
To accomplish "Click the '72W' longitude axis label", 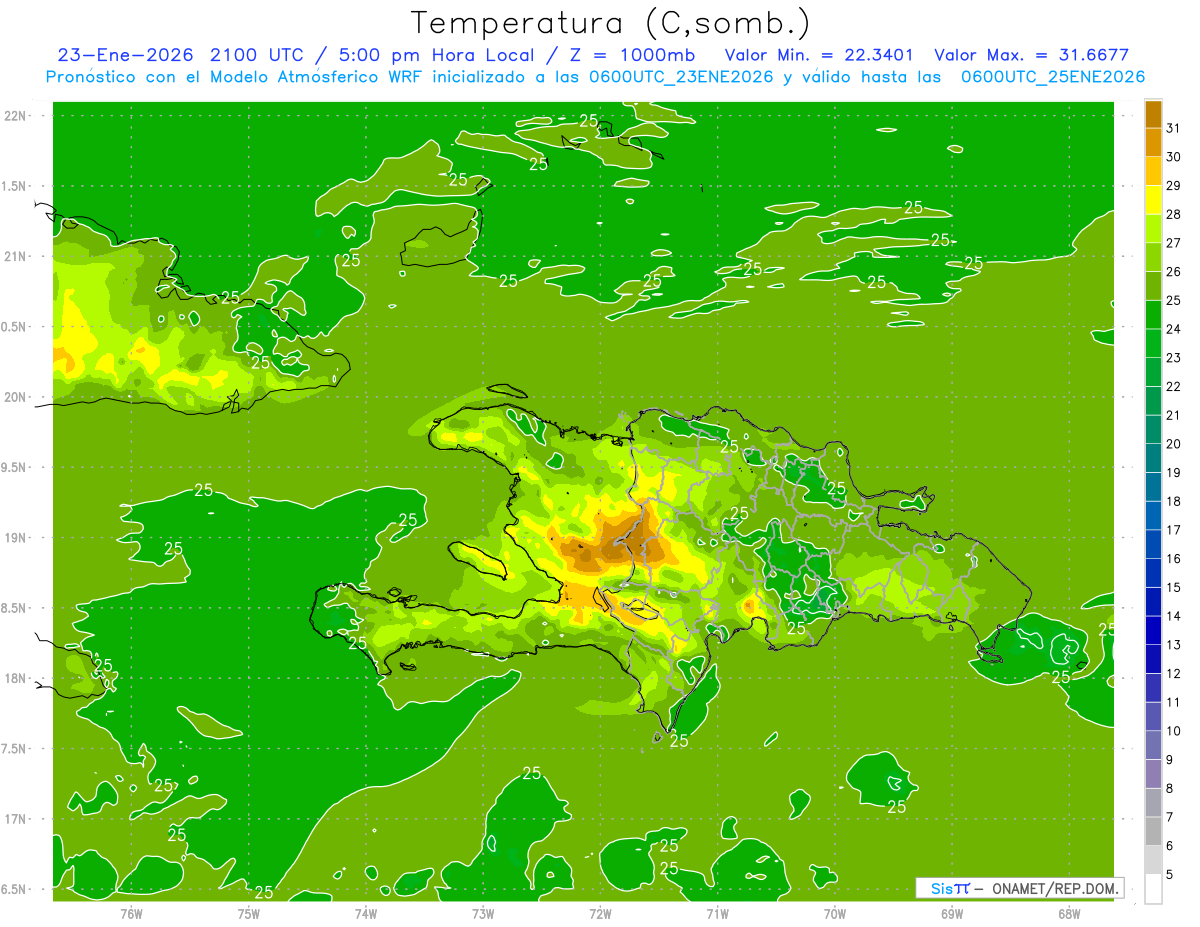I will [600, 914].
